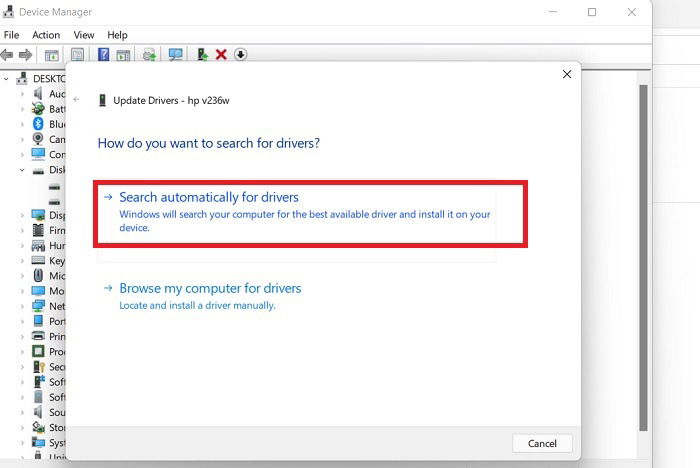The width and height of the screenshot is (700, 468).
Task: Click Scan for hardware changes monitor icon
Action: coord(175,54)
